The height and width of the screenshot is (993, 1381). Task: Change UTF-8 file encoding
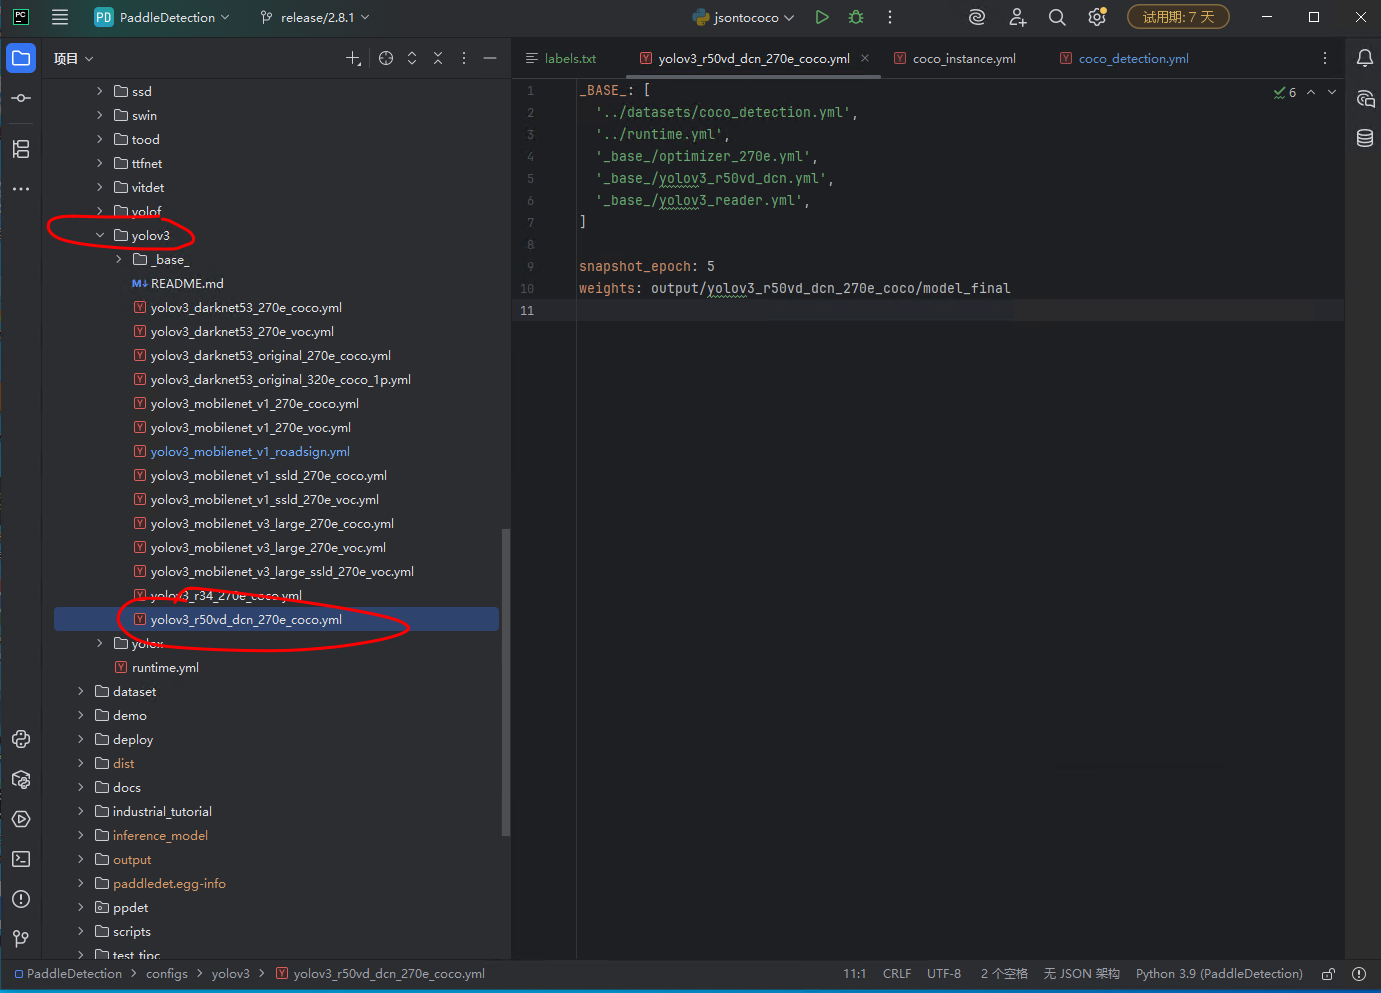[x=944, y=974]
